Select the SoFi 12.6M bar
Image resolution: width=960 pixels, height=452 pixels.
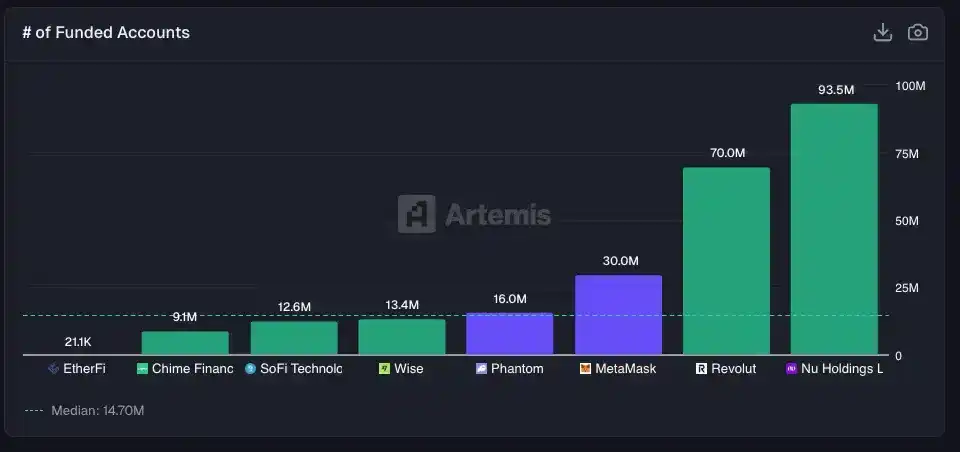[293, 338]
